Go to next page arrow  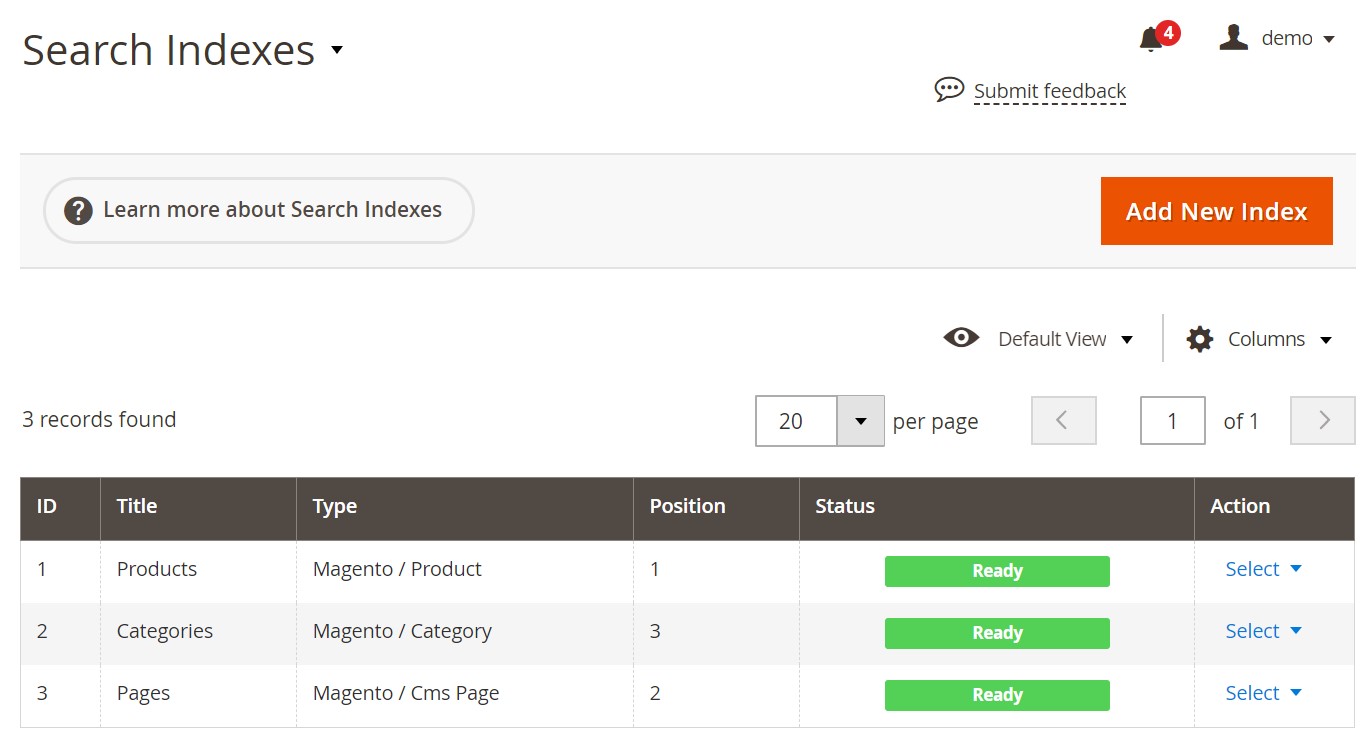(1322, 421)
